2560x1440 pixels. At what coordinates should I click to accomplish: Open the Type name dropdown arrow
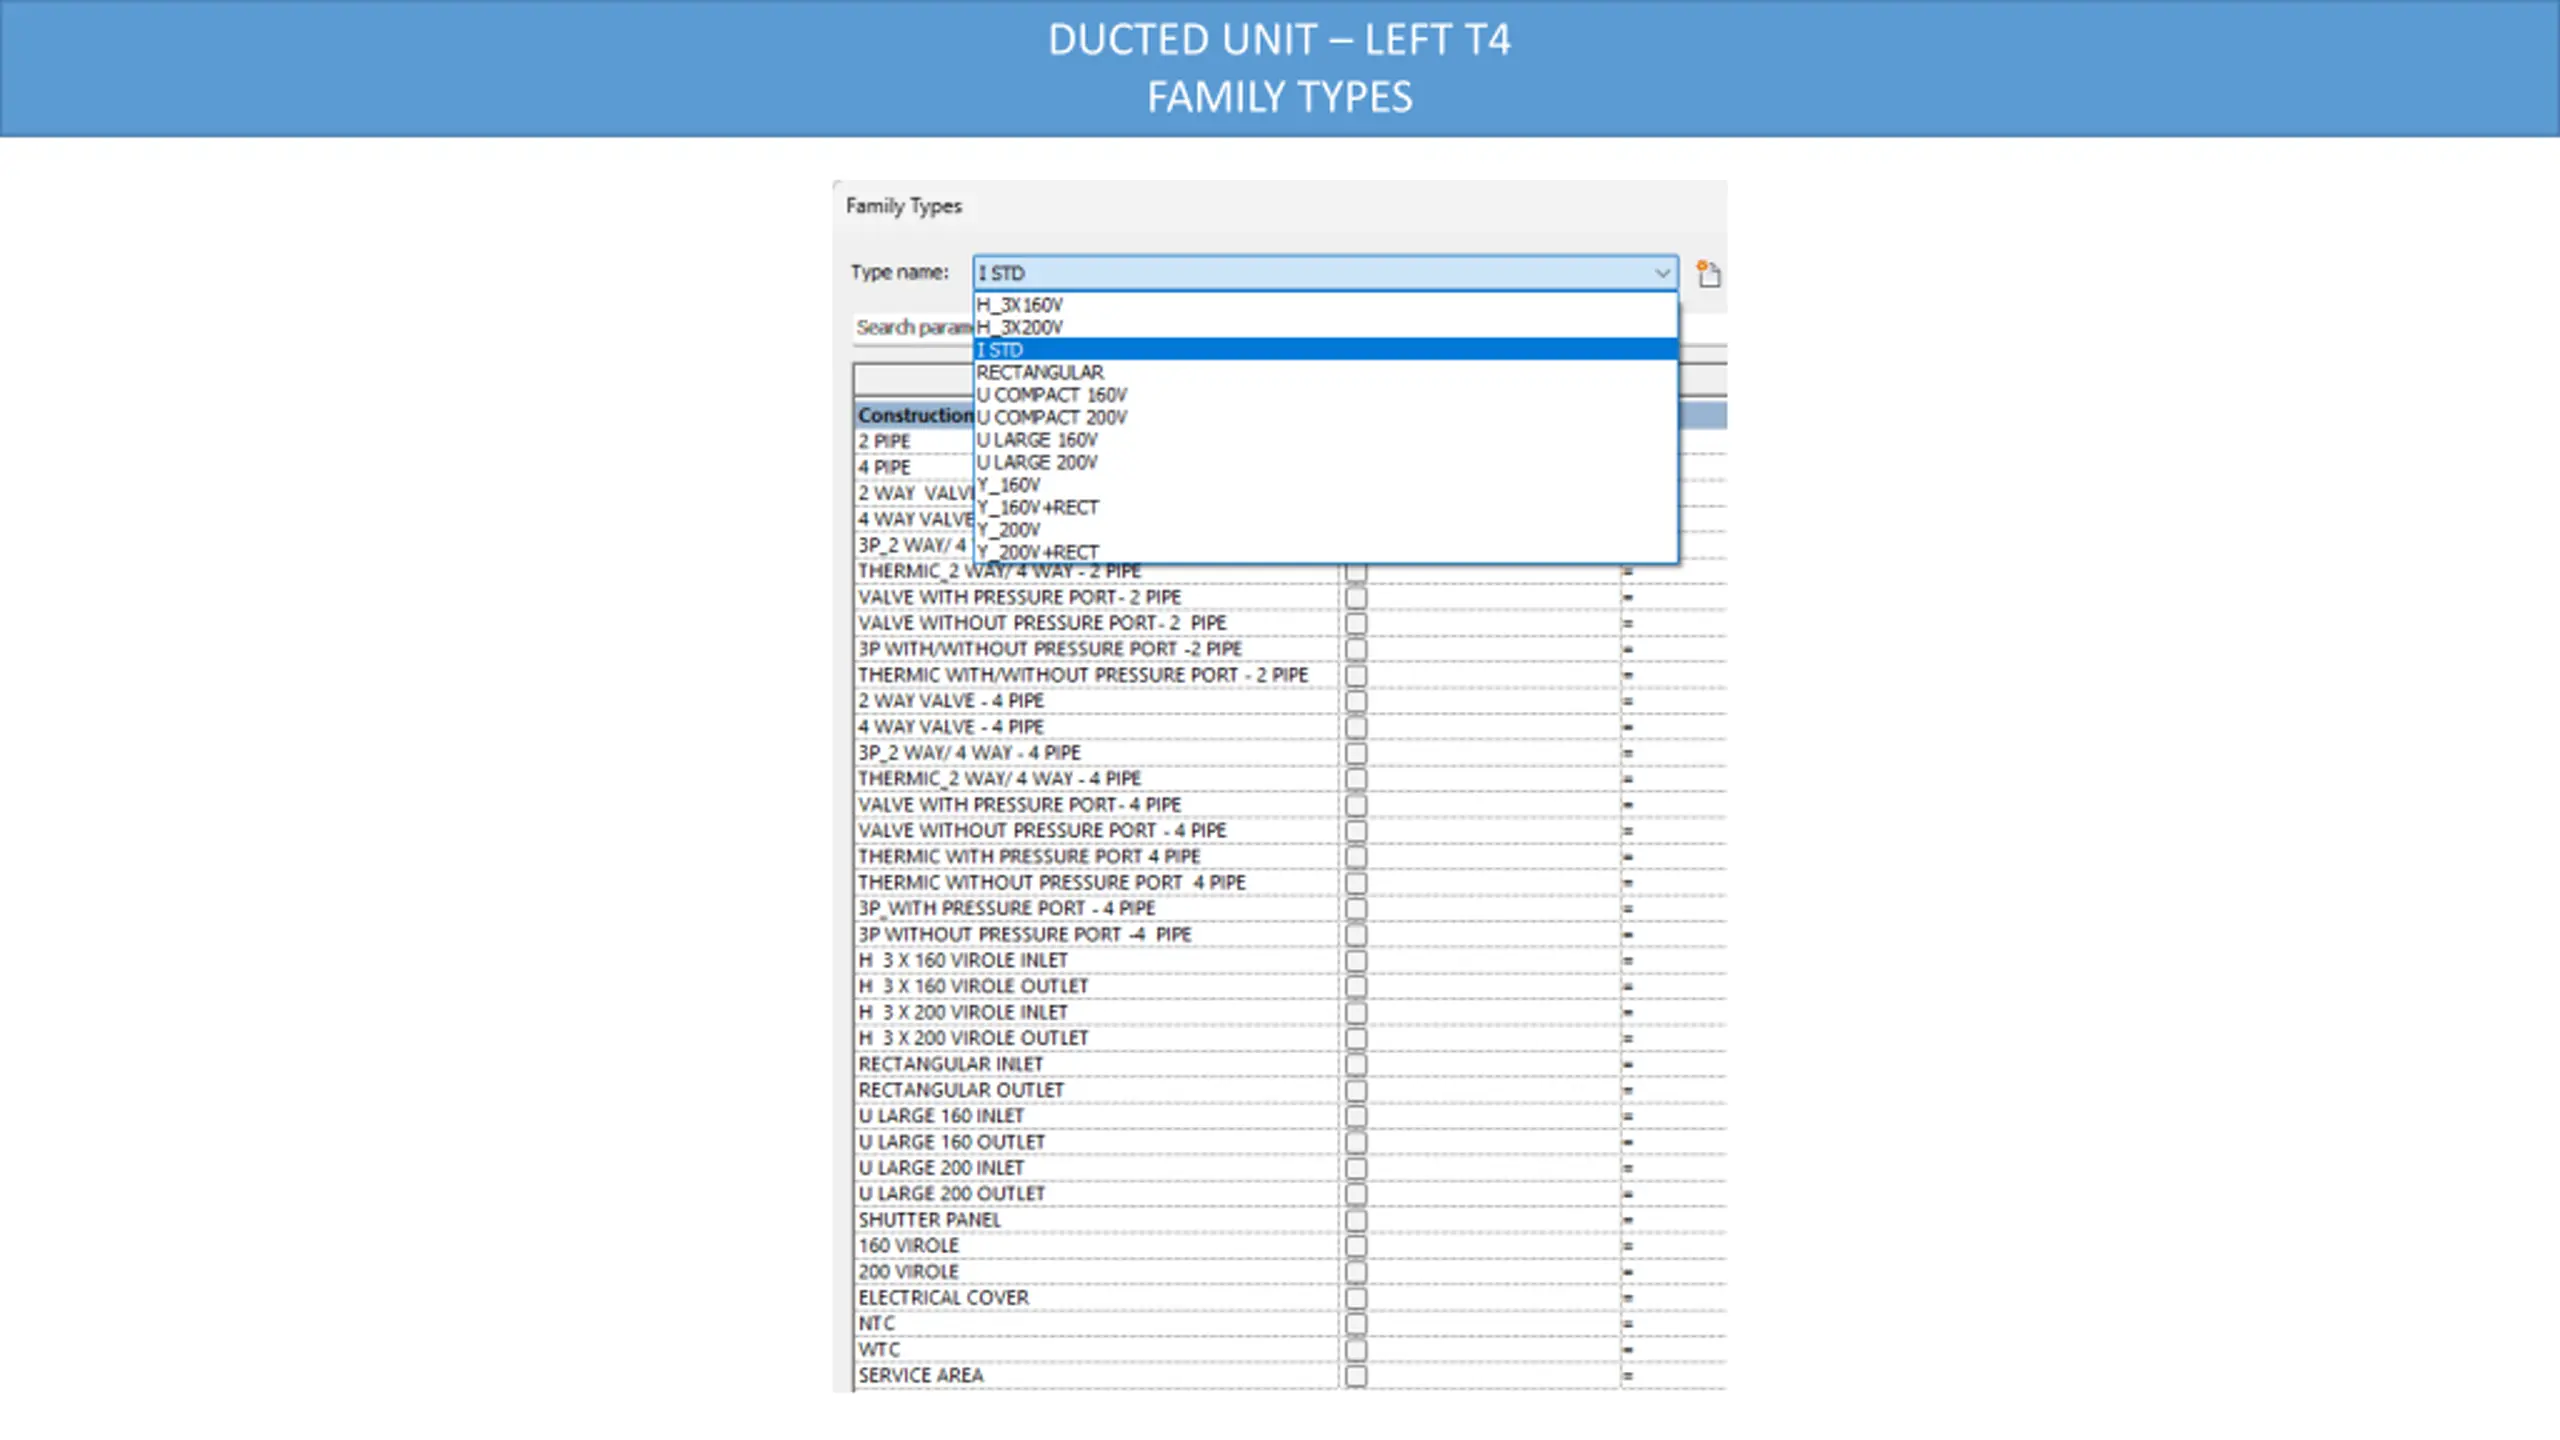1662,273
